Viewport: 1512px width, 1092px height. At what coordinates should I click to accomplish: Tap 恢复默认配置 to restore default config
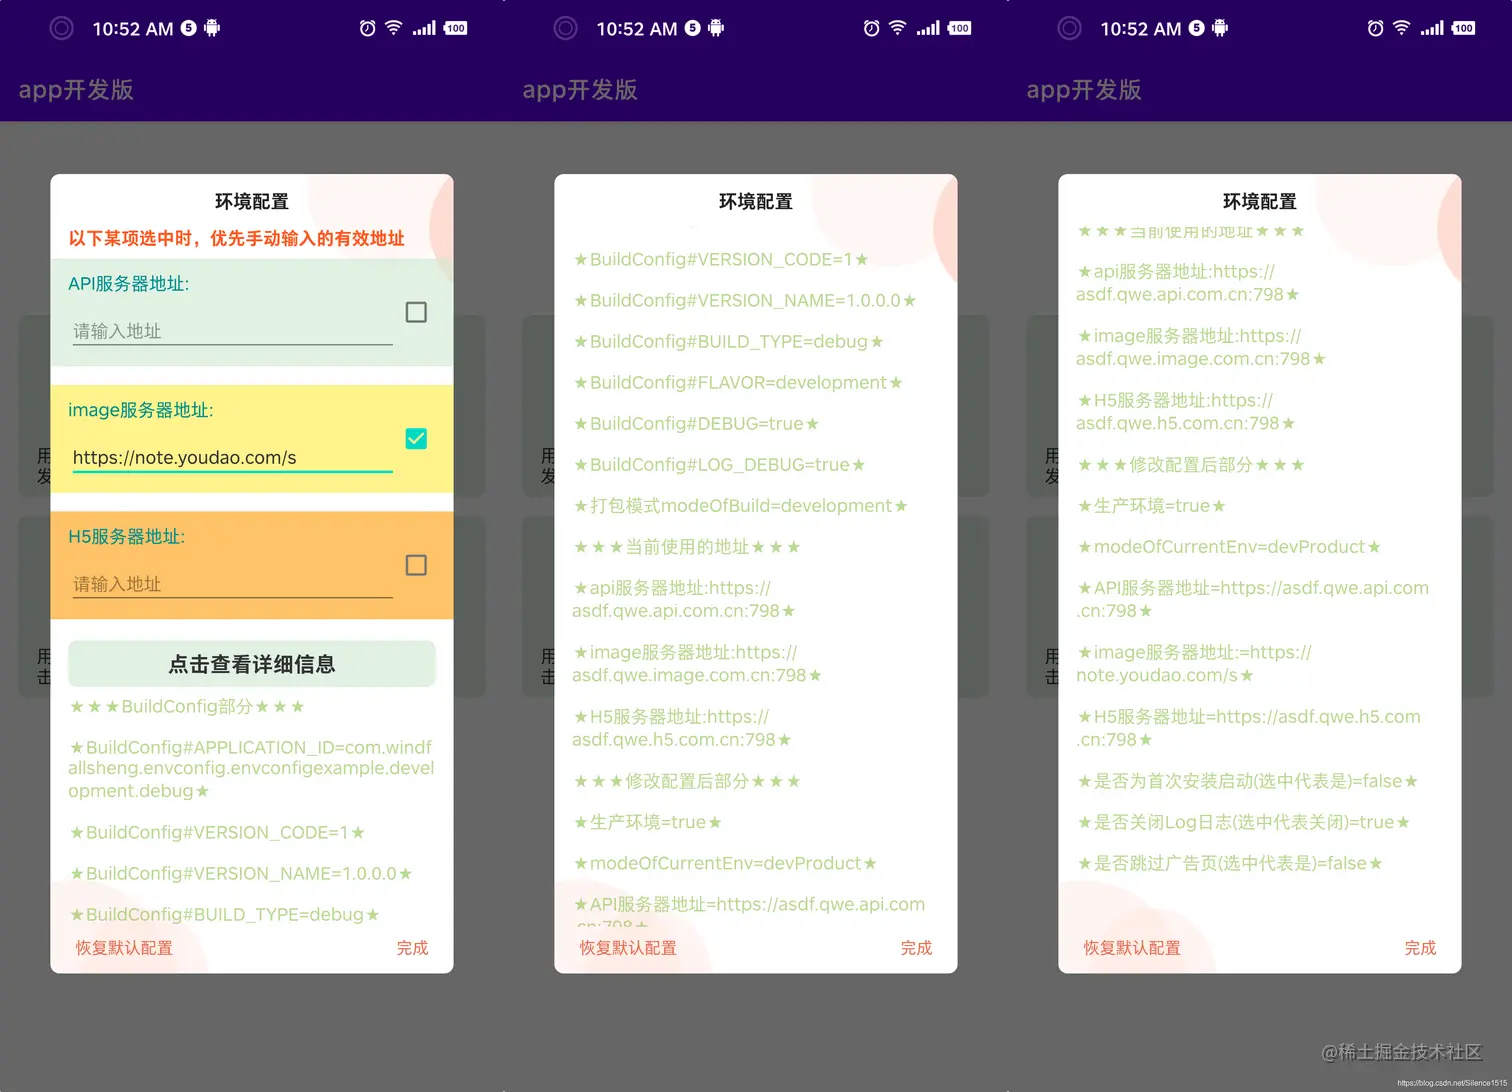[122, 947]
